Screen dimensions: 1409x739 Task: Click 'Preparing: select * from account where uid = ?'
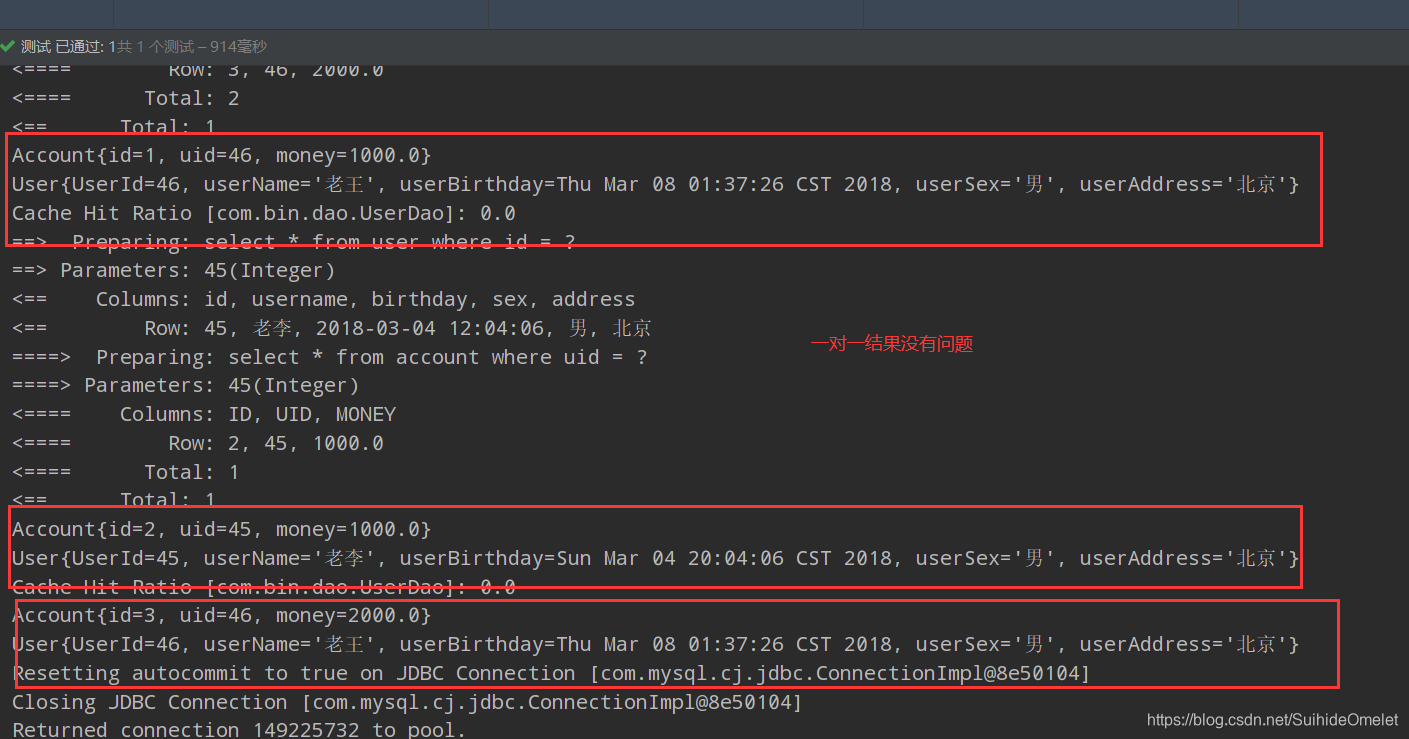pyautogui.click(x=372, y=357)
